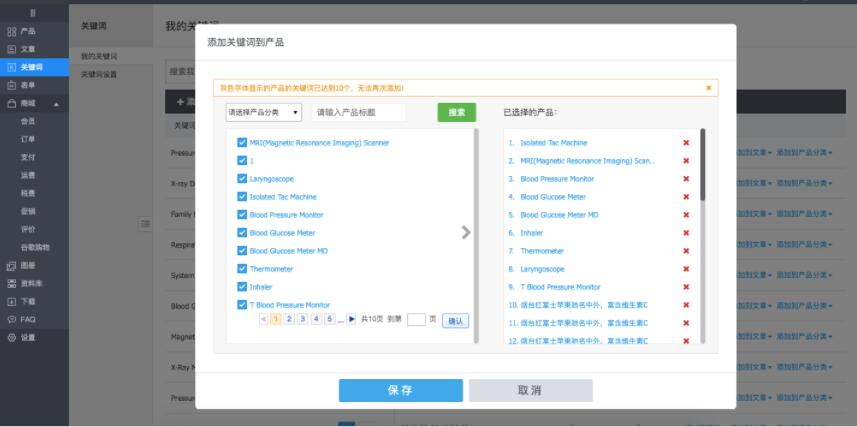Toggle the sidebar collapse handle icon
857x427 pixels.
pos(144,223)
